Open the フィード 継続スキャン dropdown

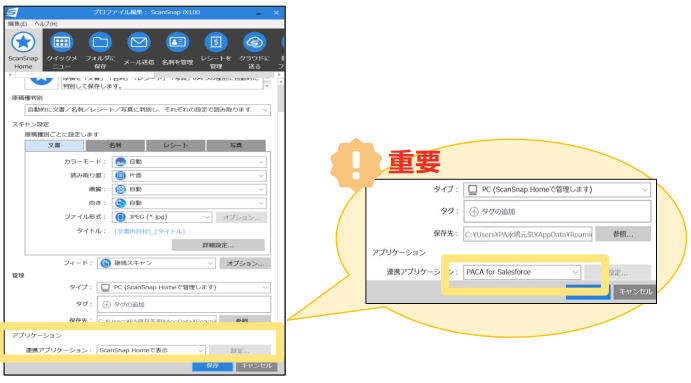coord(156,263)
